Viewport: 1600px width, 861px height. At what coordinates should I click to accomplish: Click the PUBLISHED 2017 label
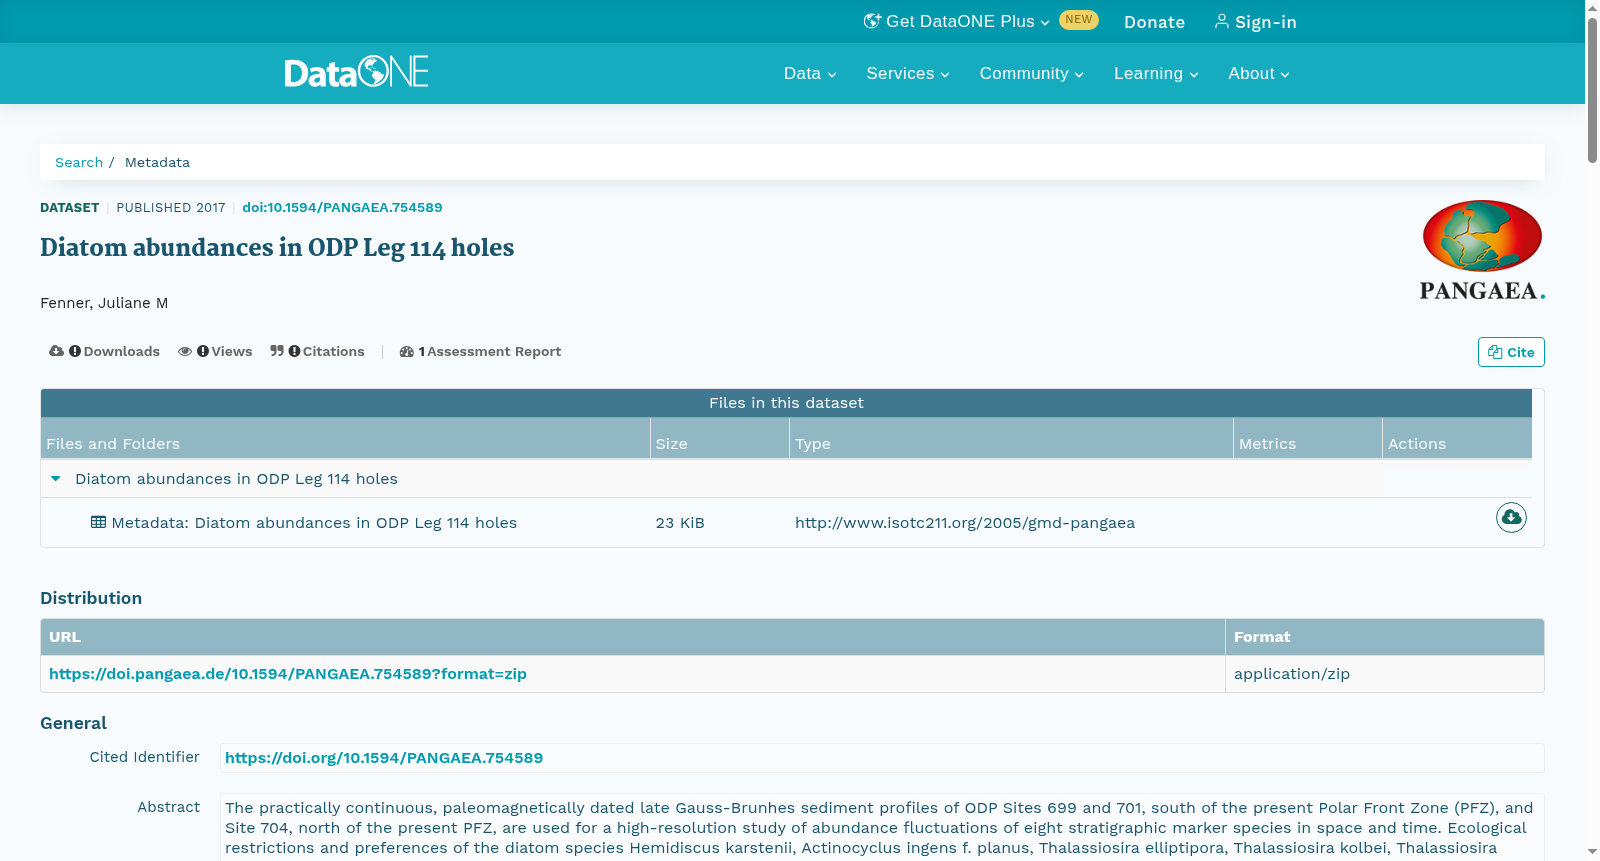tap(171, 208)
